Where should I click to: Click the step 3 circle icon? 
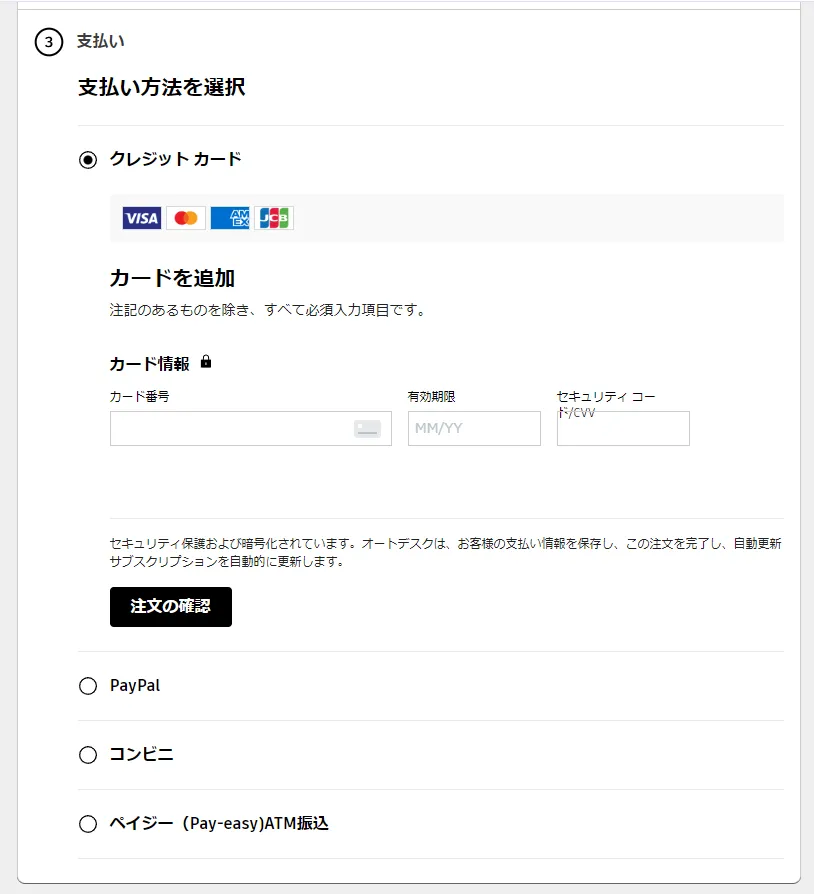pyautogui.click(x=48, y=43)
